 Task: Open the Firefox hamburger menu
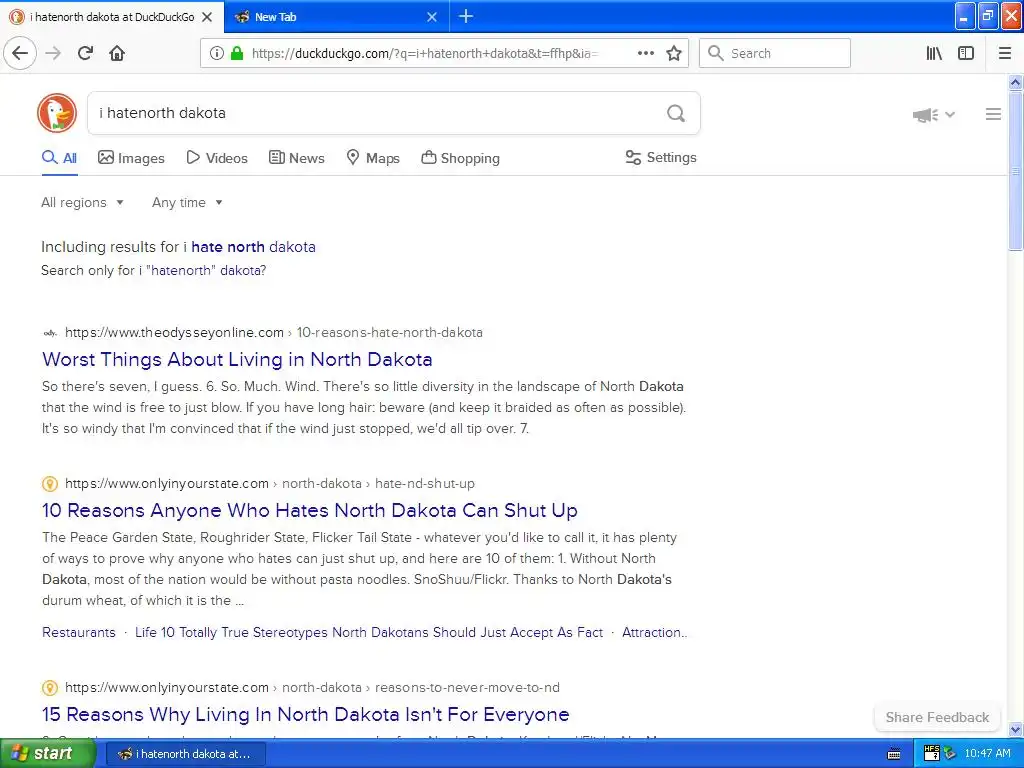pyautogui.click(x=1005, y=53)
